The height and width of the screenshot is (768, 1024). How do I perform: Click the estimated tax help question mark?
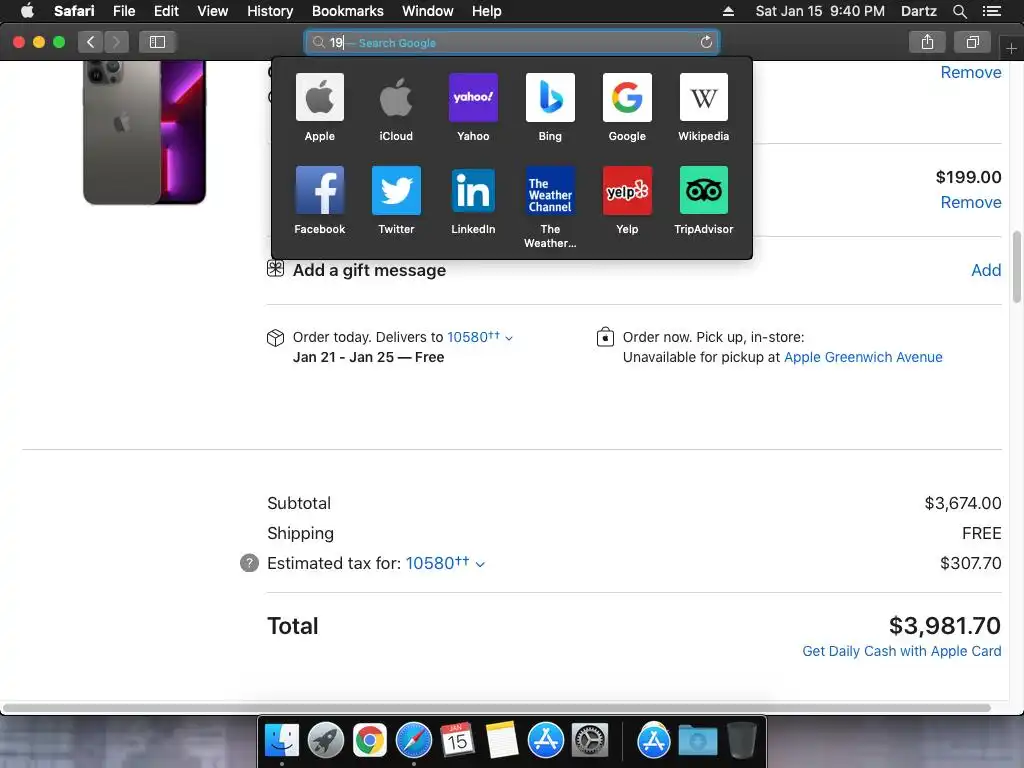249,563
